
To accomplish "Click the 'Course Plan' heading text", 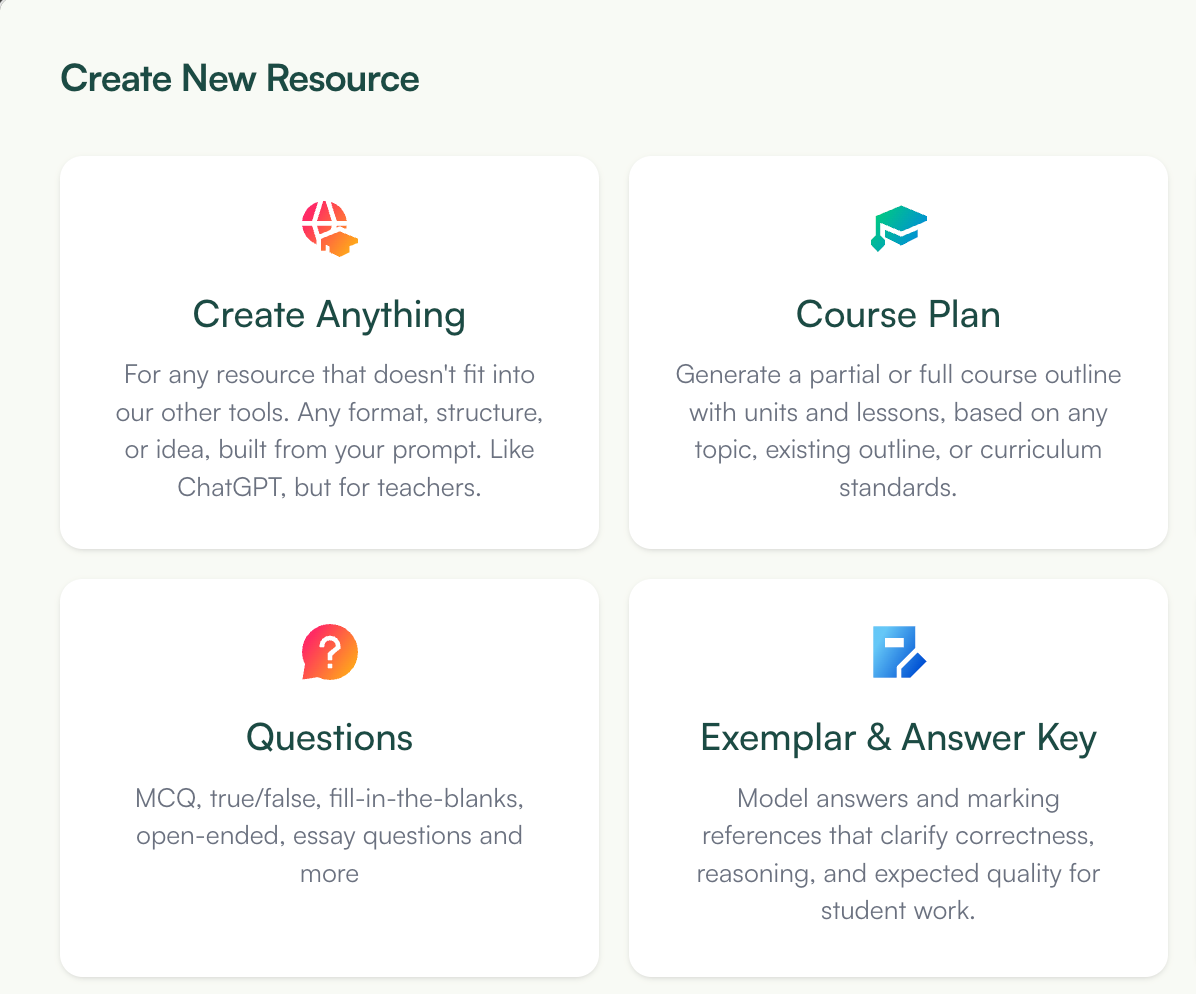I will (897, 313).
